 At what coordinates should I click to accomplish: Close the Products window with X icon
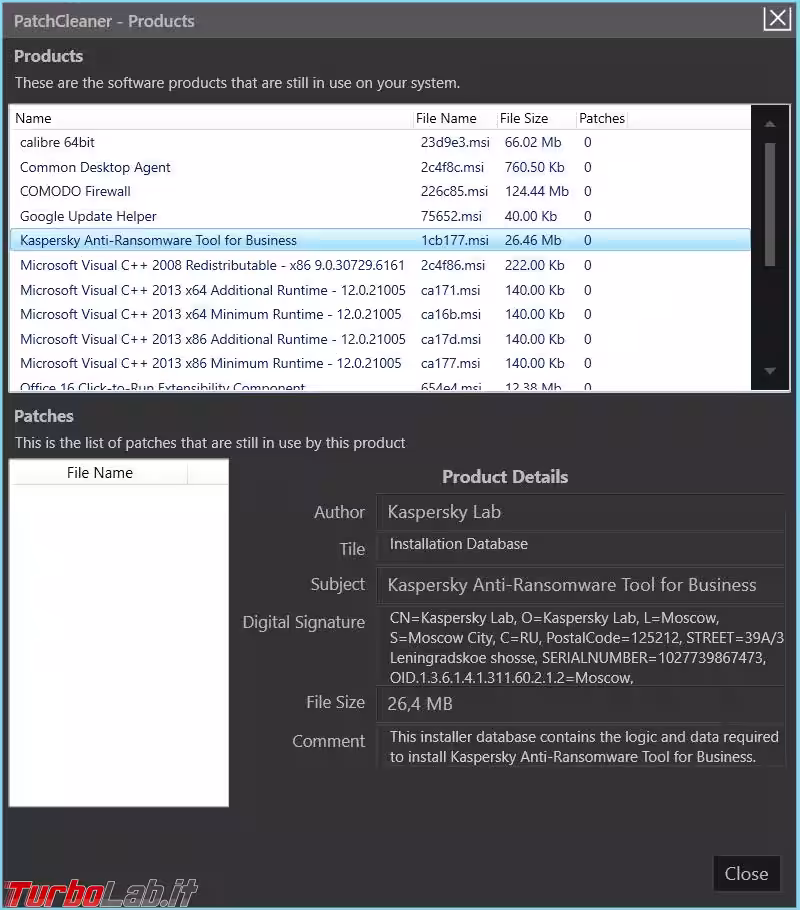point(777,19)
